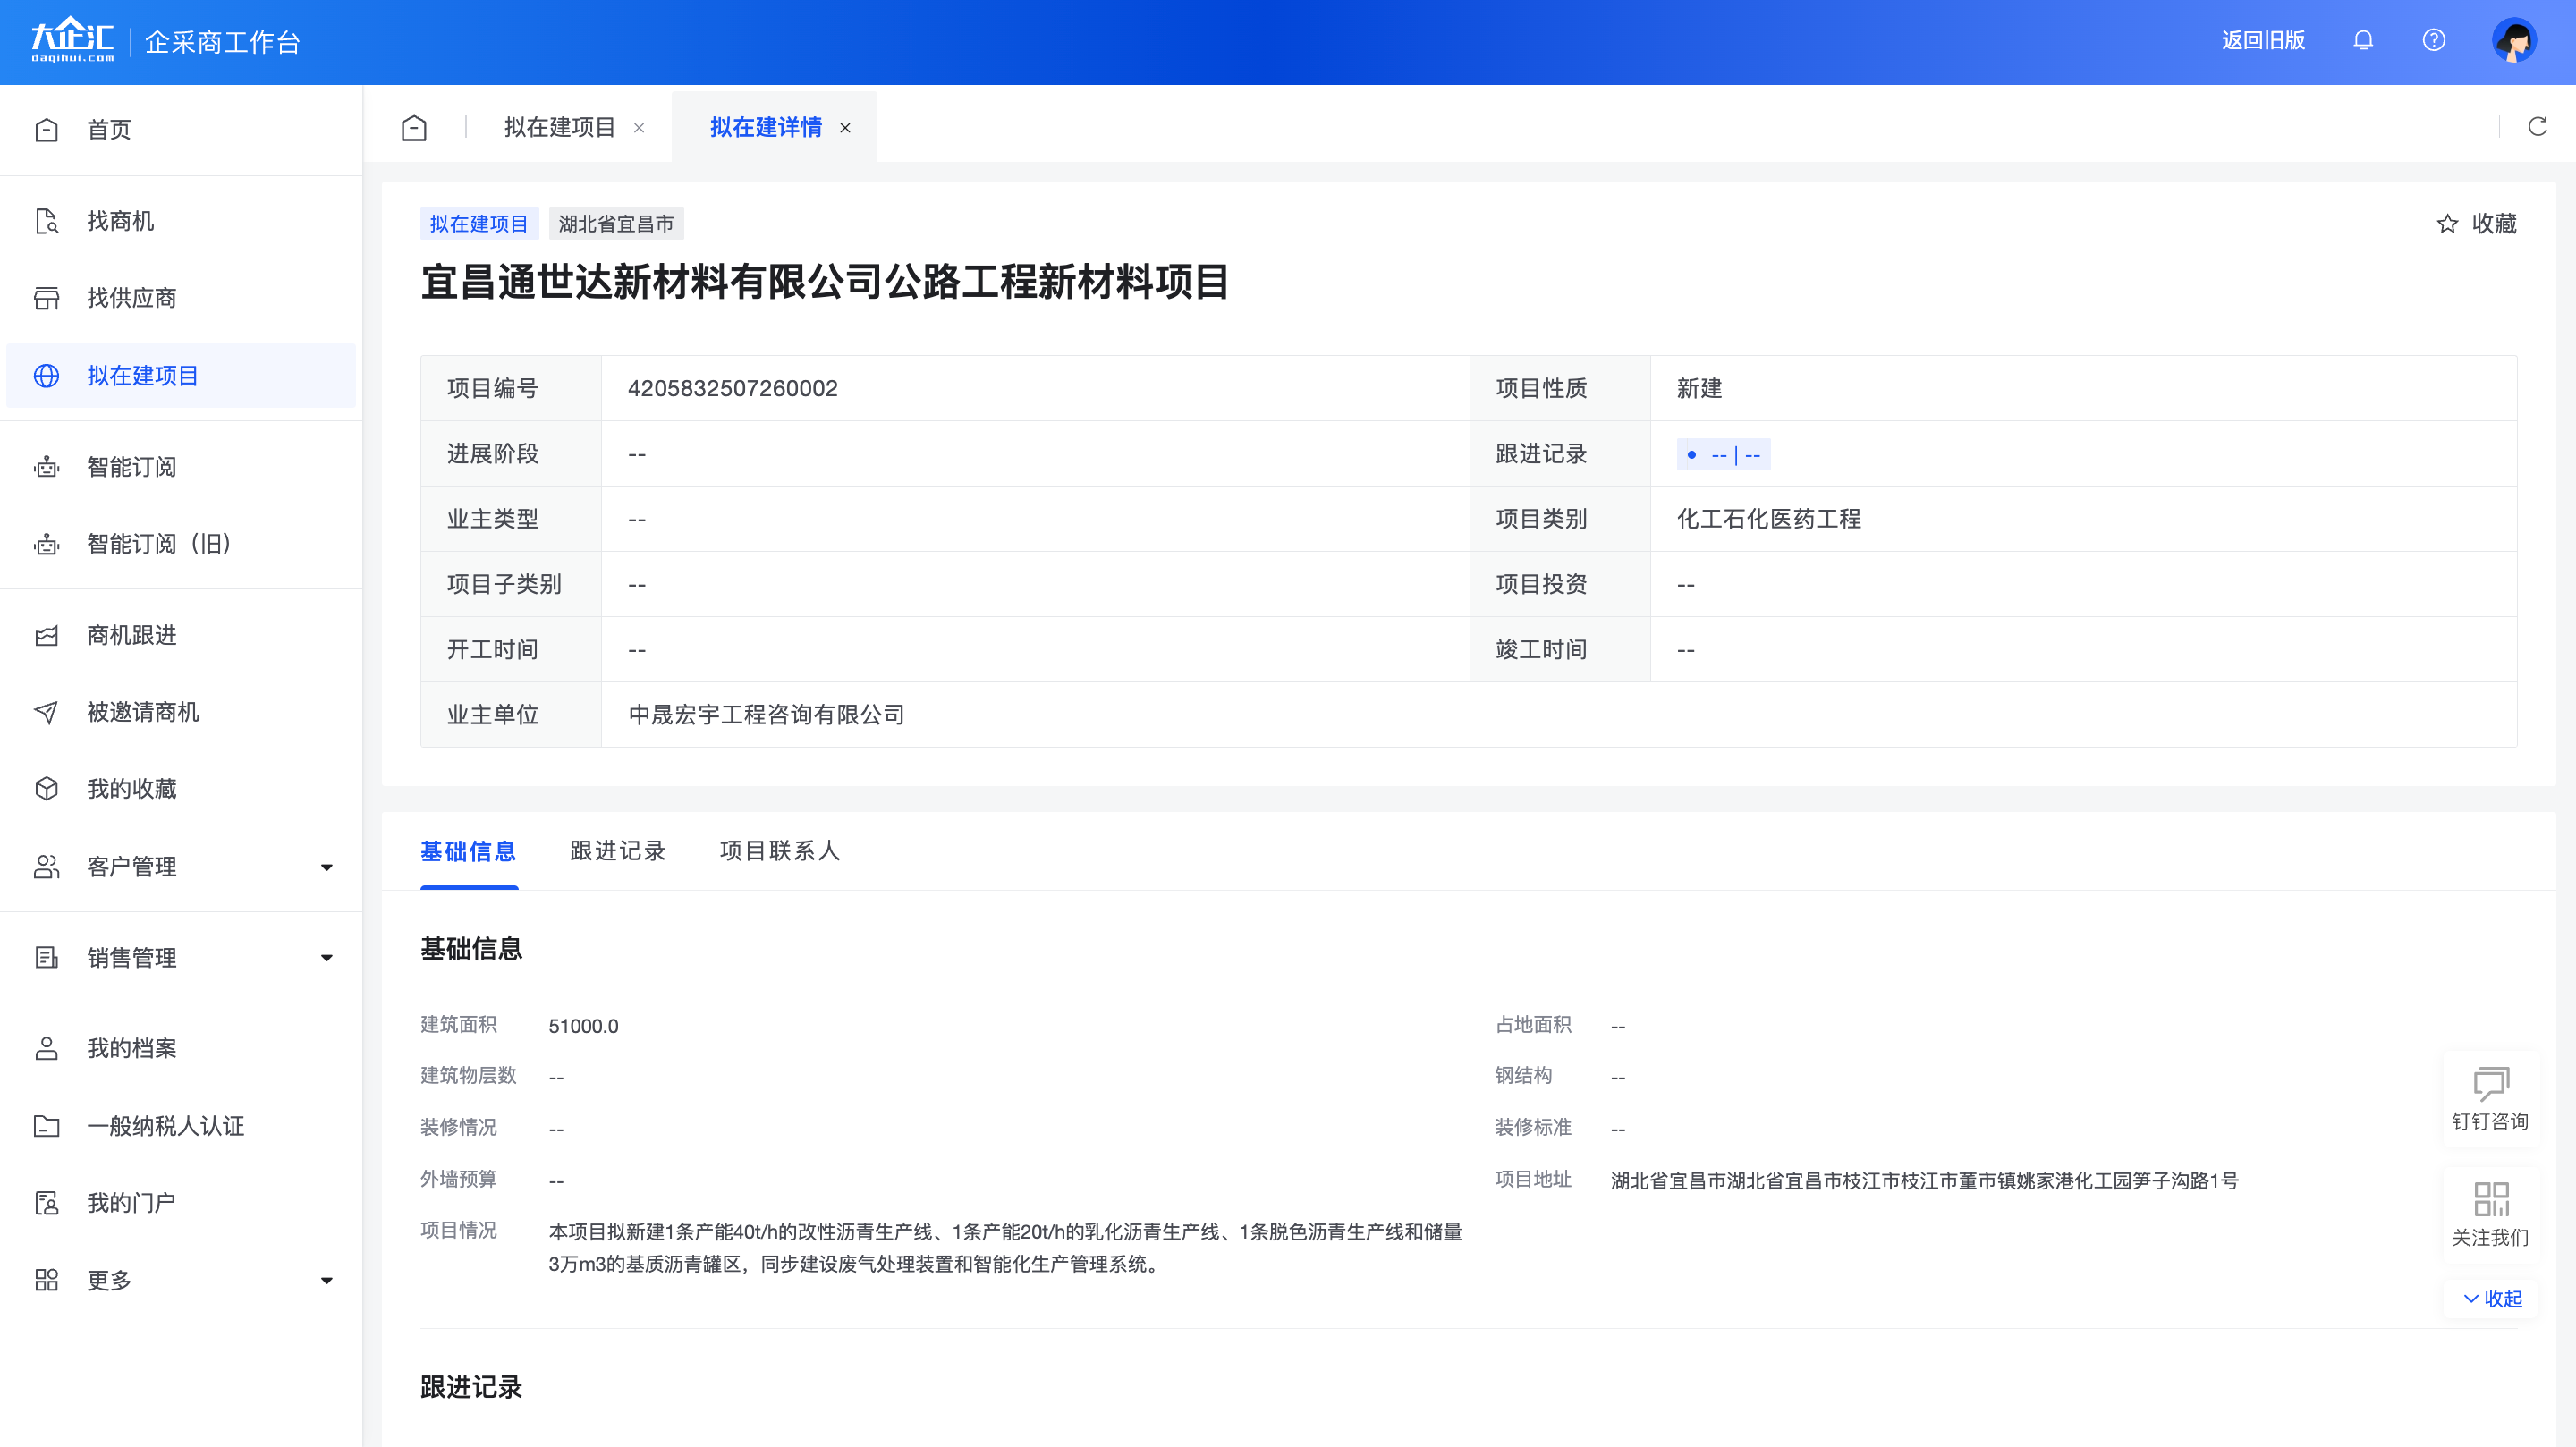The height and width of the screenshot is (1447, 2576).
Task: Click the 首页 sidebar icon
Action: point(46,129)
